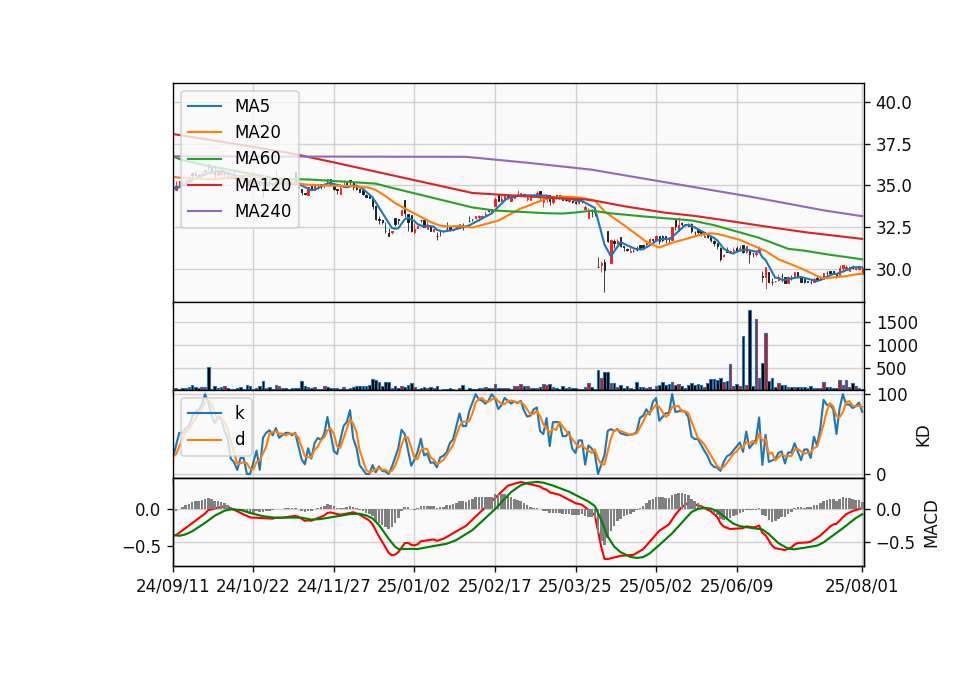Click the −0.5 label on left MACD axis

[x=142, y=546]
